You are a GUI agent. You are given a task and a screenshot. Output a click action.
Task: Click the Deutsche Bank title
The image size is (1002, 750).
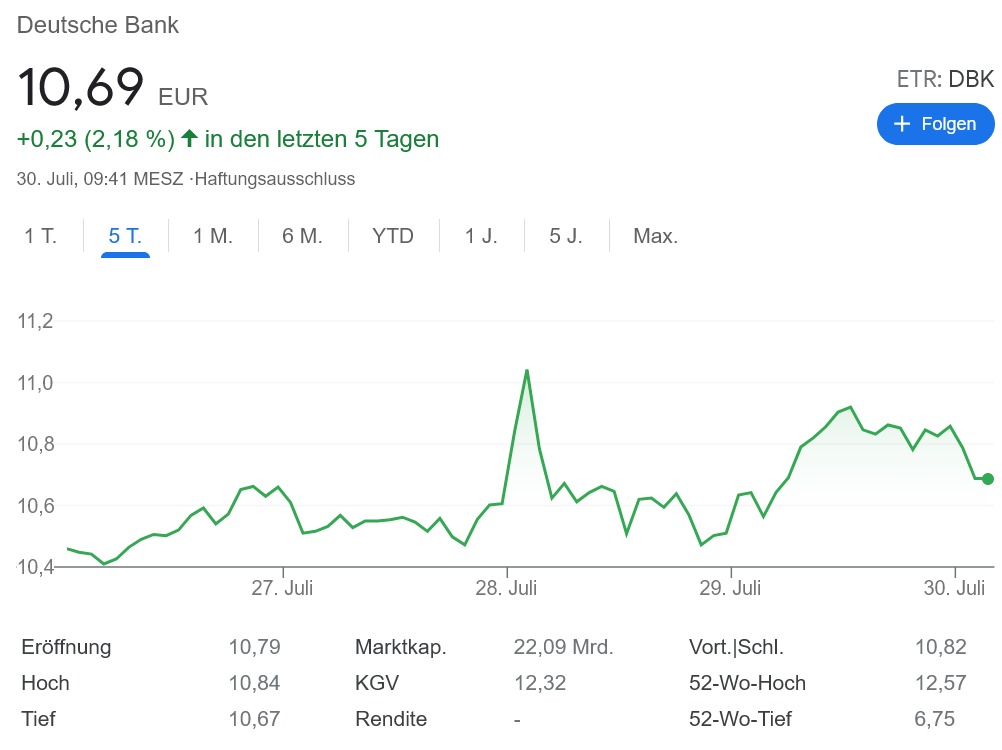(98, 26)
